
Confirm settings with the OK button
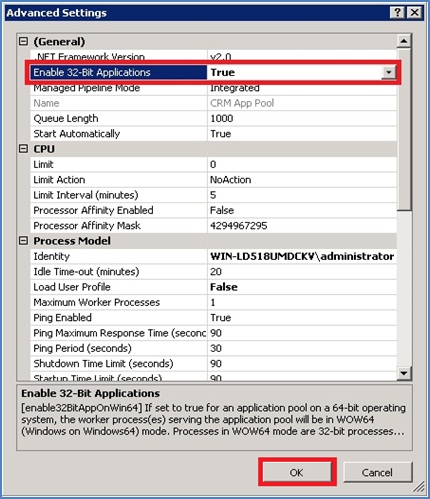coord(297,472)
